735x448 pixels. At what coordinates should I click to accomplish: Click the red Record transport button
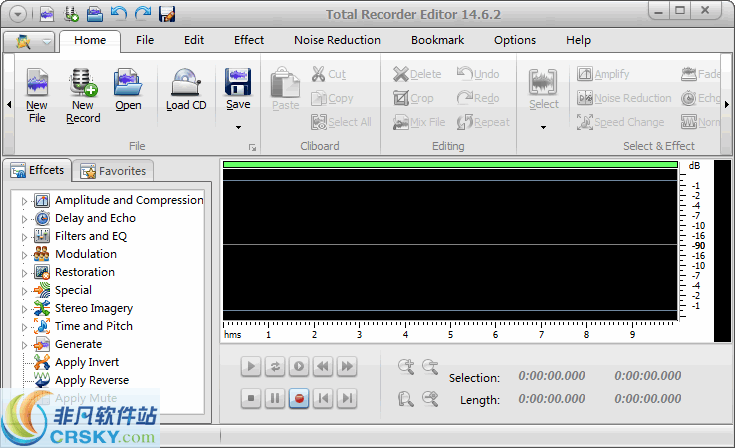[x=299, y=399]
